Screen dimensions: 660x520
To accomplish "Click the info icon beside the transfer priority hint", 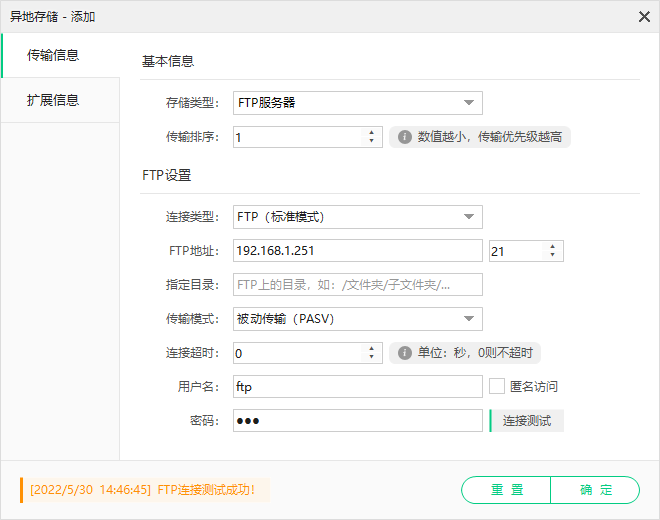I will coord(405,137).
